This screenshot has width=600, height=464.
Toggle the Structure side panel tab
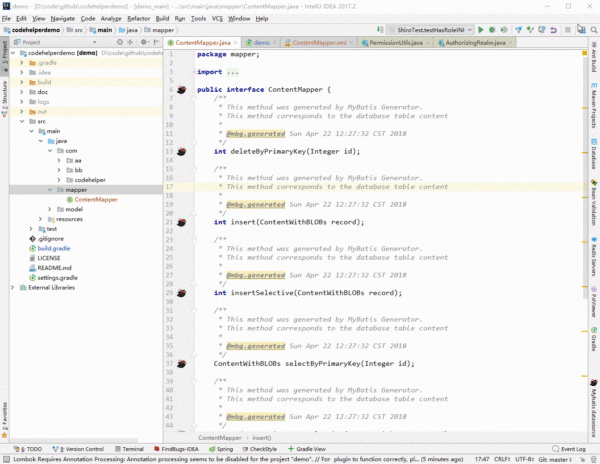[4, 98]
